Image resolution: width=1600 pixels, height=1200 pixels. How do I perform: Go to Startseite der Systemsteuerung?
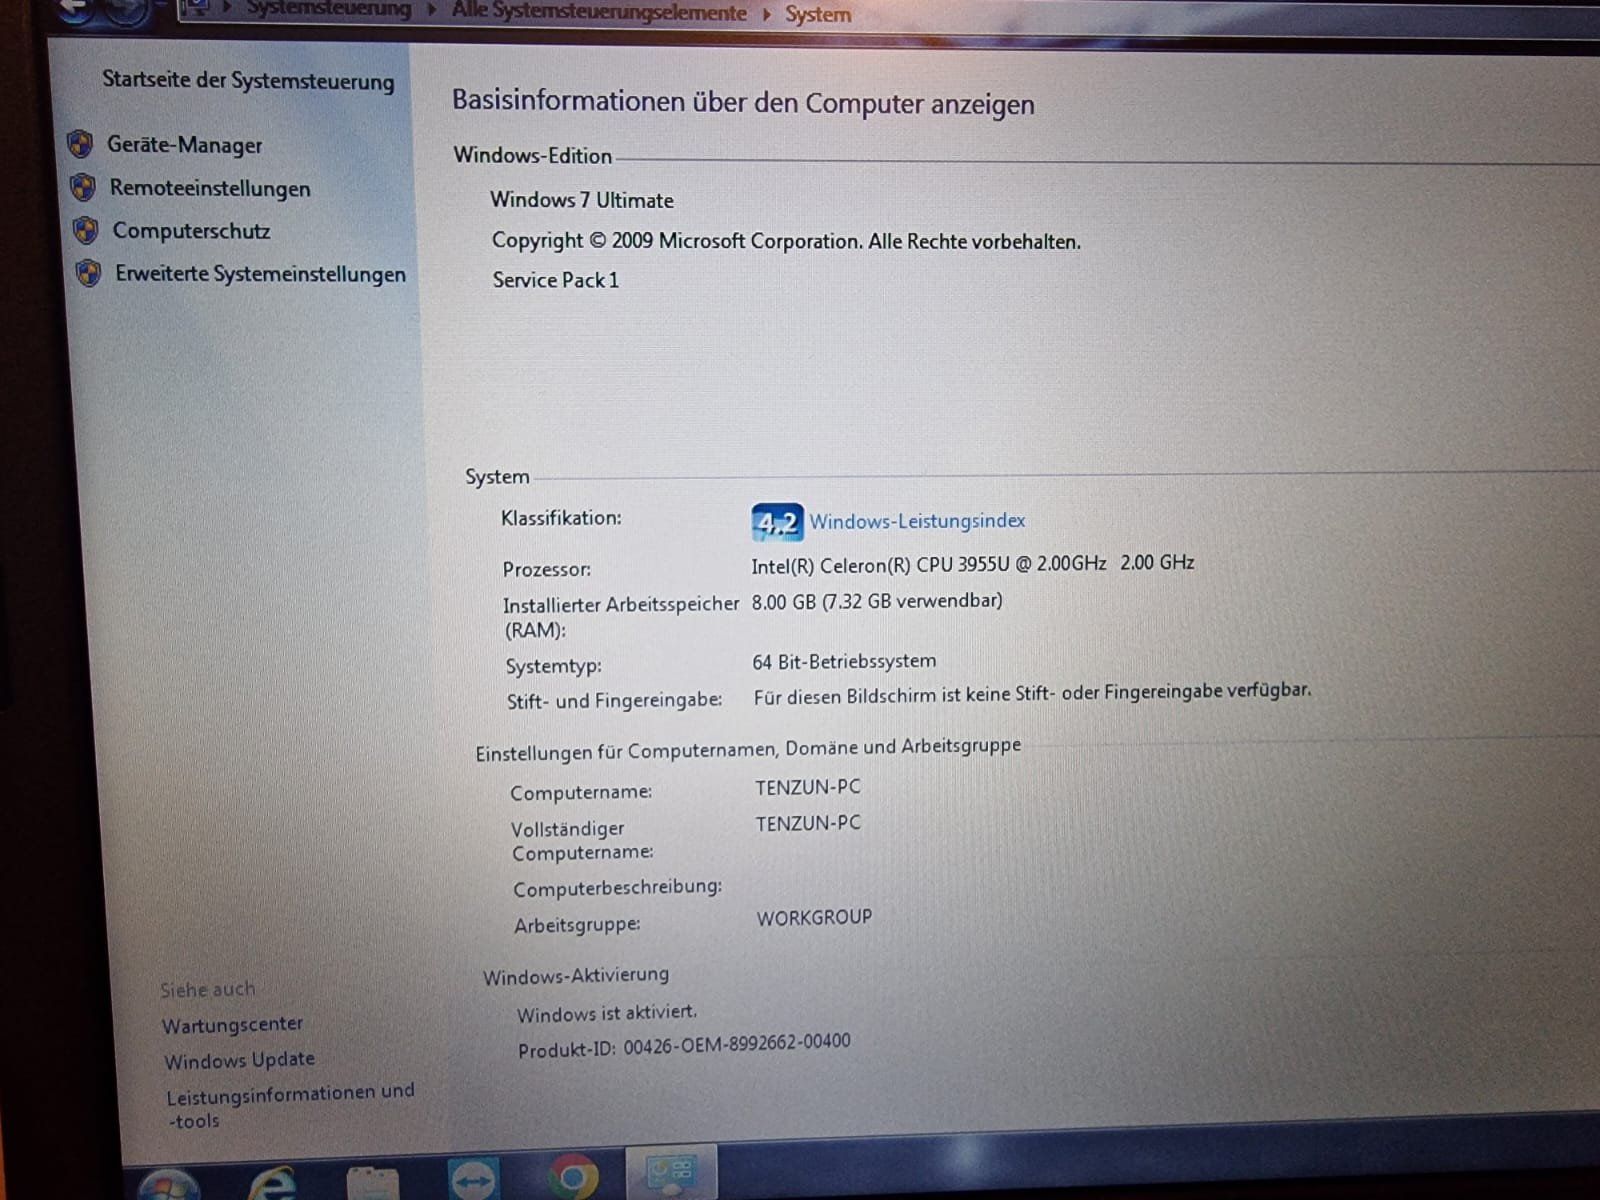click(x=248, y=80)
